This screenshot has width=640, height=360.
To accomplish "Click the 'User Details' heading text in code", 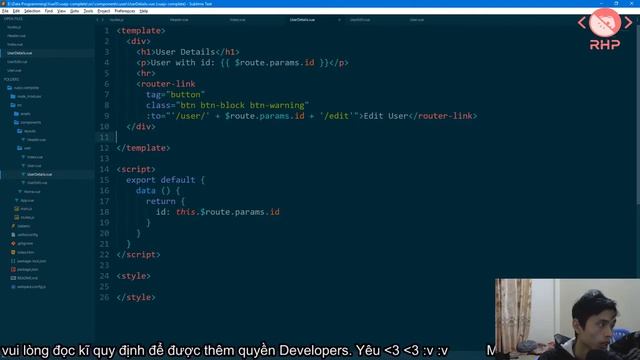I will tap(185, 52).
